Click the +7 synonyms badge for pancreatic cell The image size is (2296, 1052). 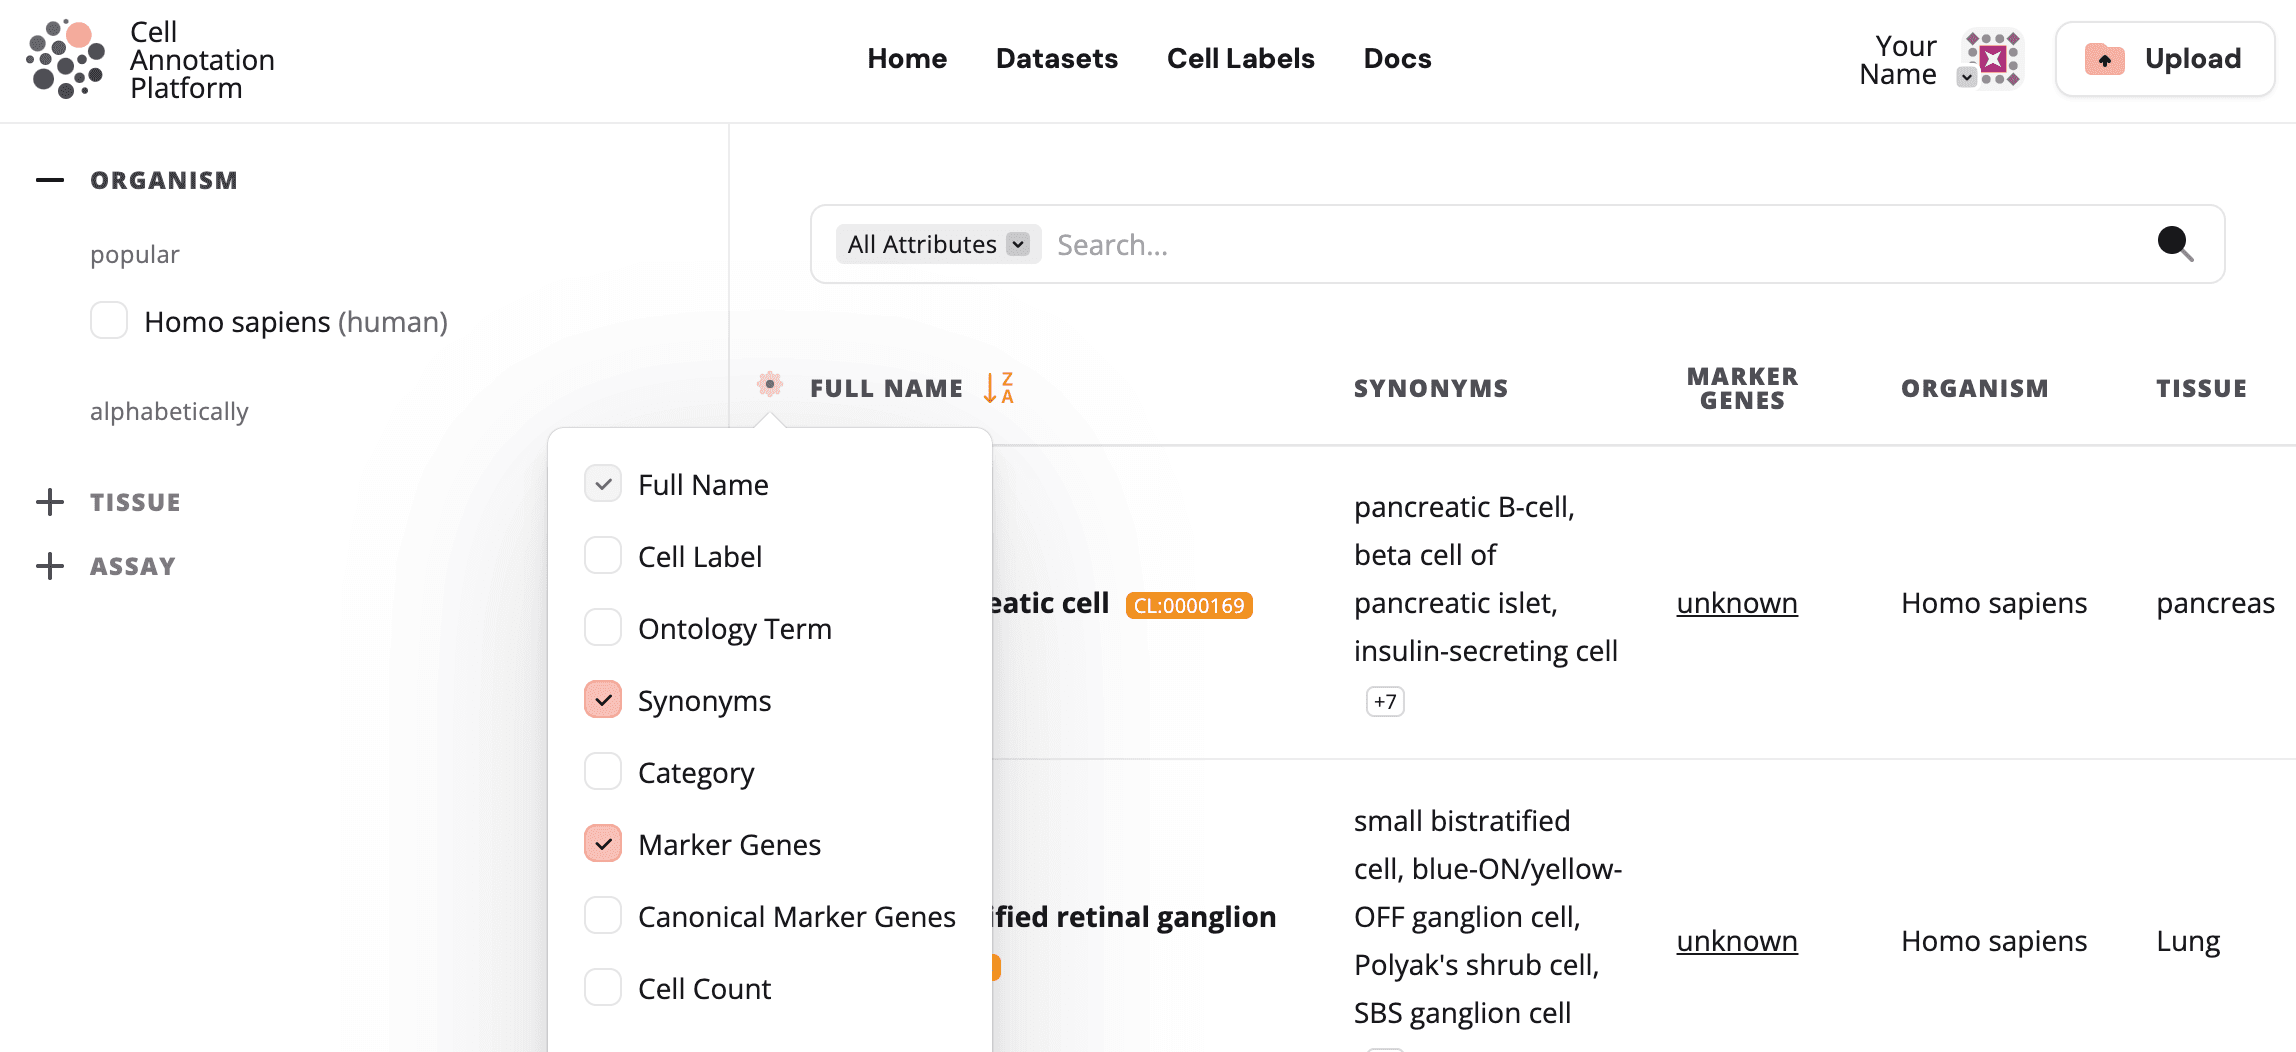(1385, 701)
